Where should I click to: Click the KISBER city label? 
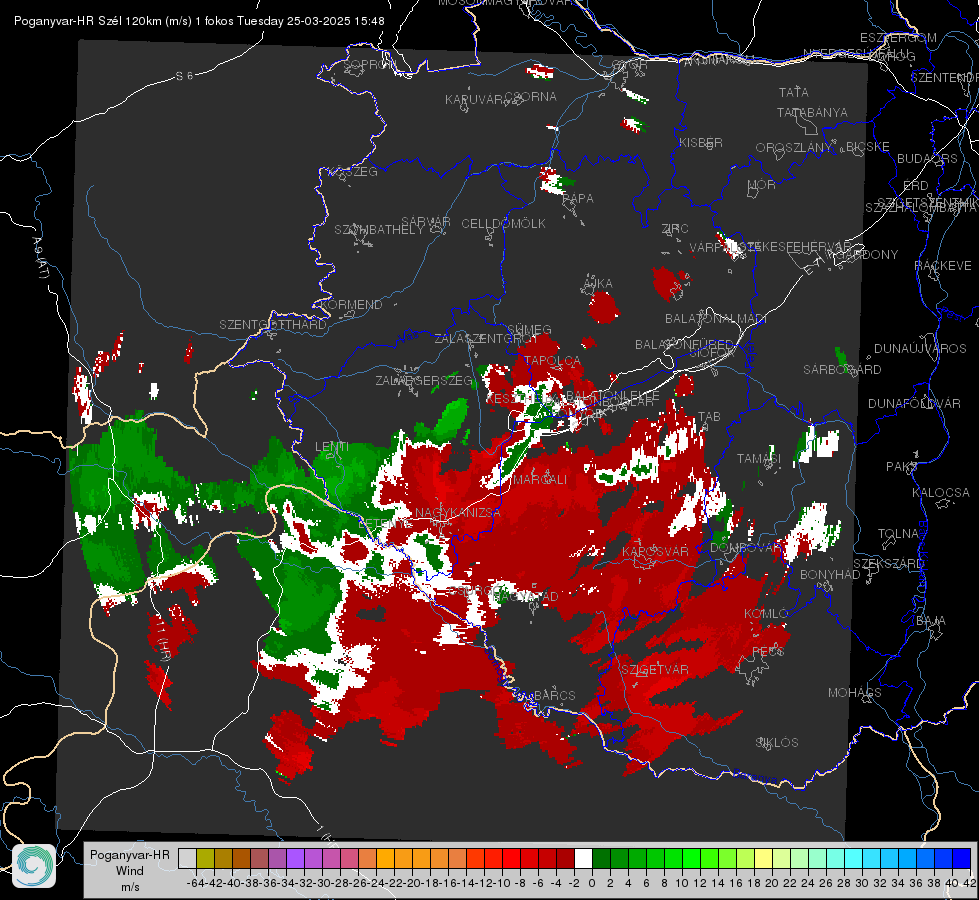pos(701,142)
